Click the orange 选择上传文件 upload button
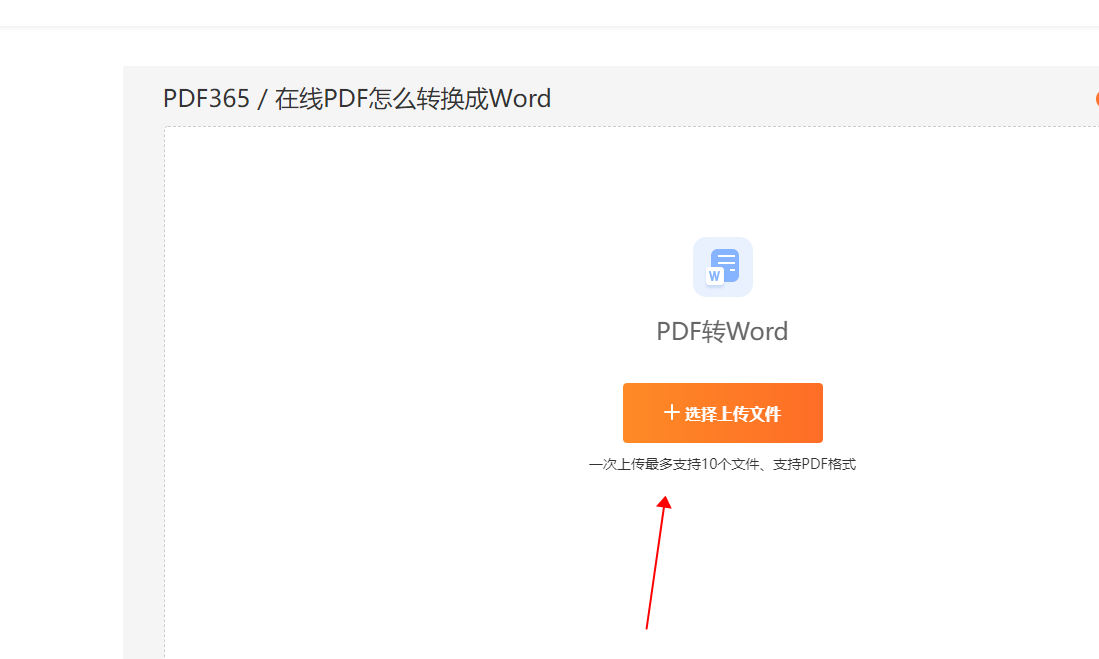1099x659 pixels. pyautogui.click(x=723, y=413)
